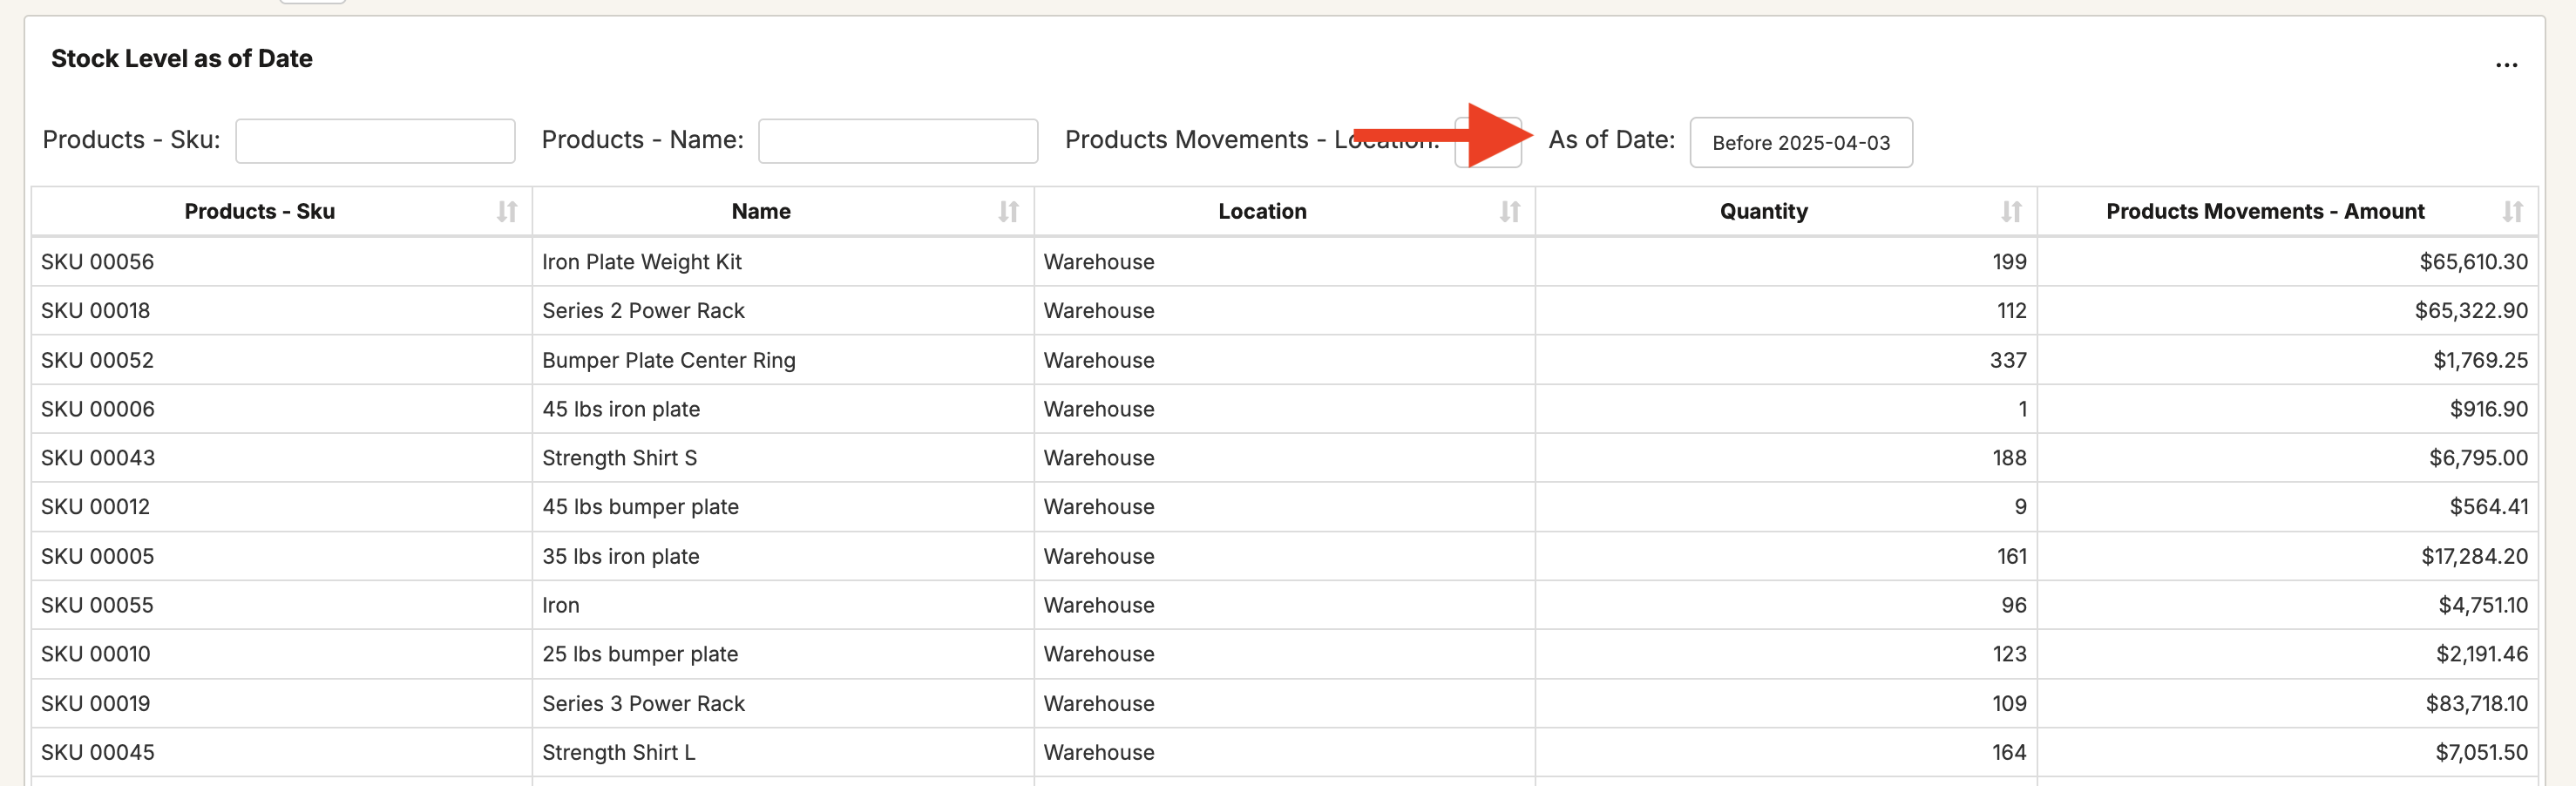Viewport: 2576px width, 786px height.
Task: Sort the Quantity column
Action: point(2013,211)
